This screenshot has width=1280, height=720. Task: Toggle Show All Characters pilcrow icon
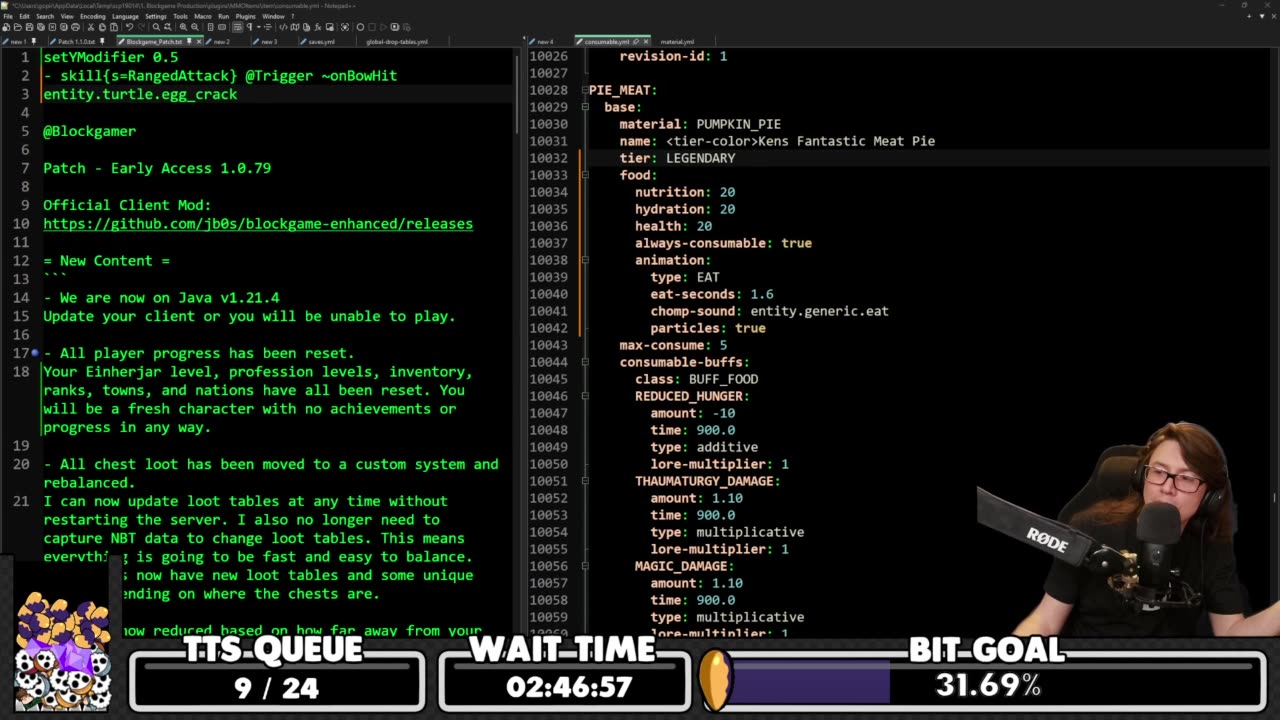click(249, 27)
